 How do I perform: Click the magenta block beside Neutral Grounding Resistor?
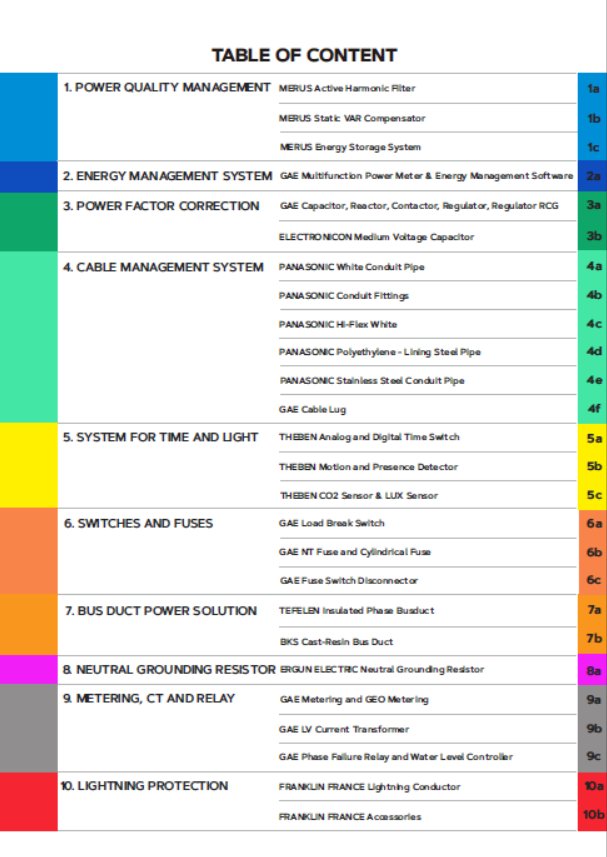[28, 669]
